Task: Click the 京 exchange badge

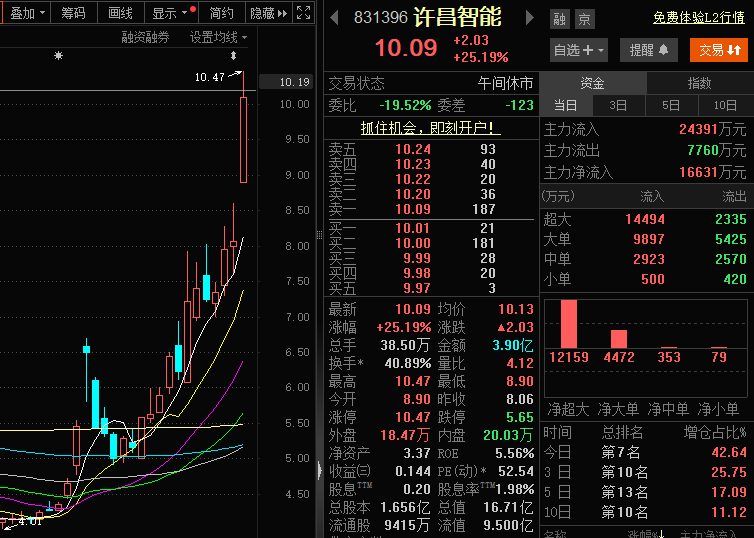Action: [x=584, y=19]
